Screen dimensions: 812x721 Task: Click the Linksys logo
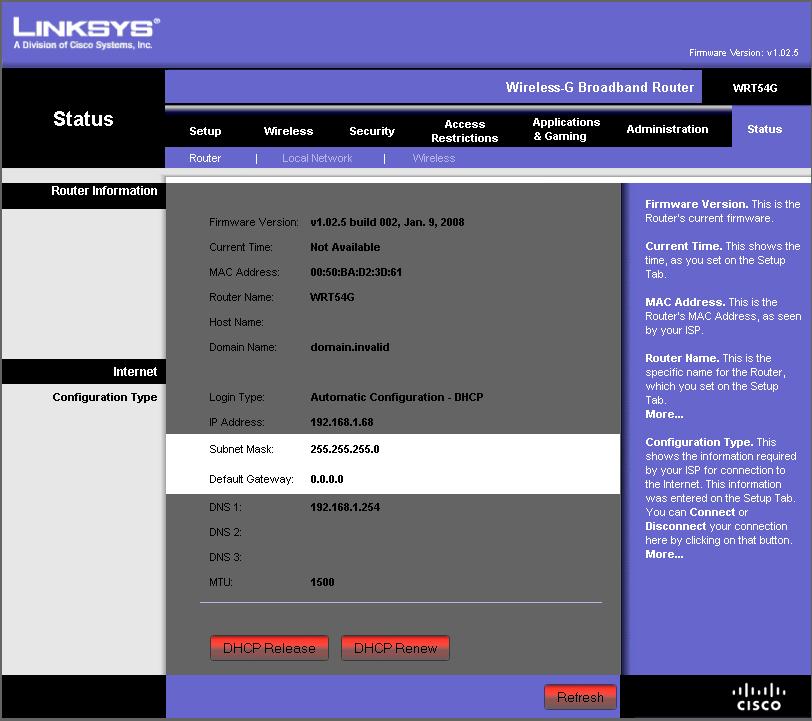[x=86, y=33]
